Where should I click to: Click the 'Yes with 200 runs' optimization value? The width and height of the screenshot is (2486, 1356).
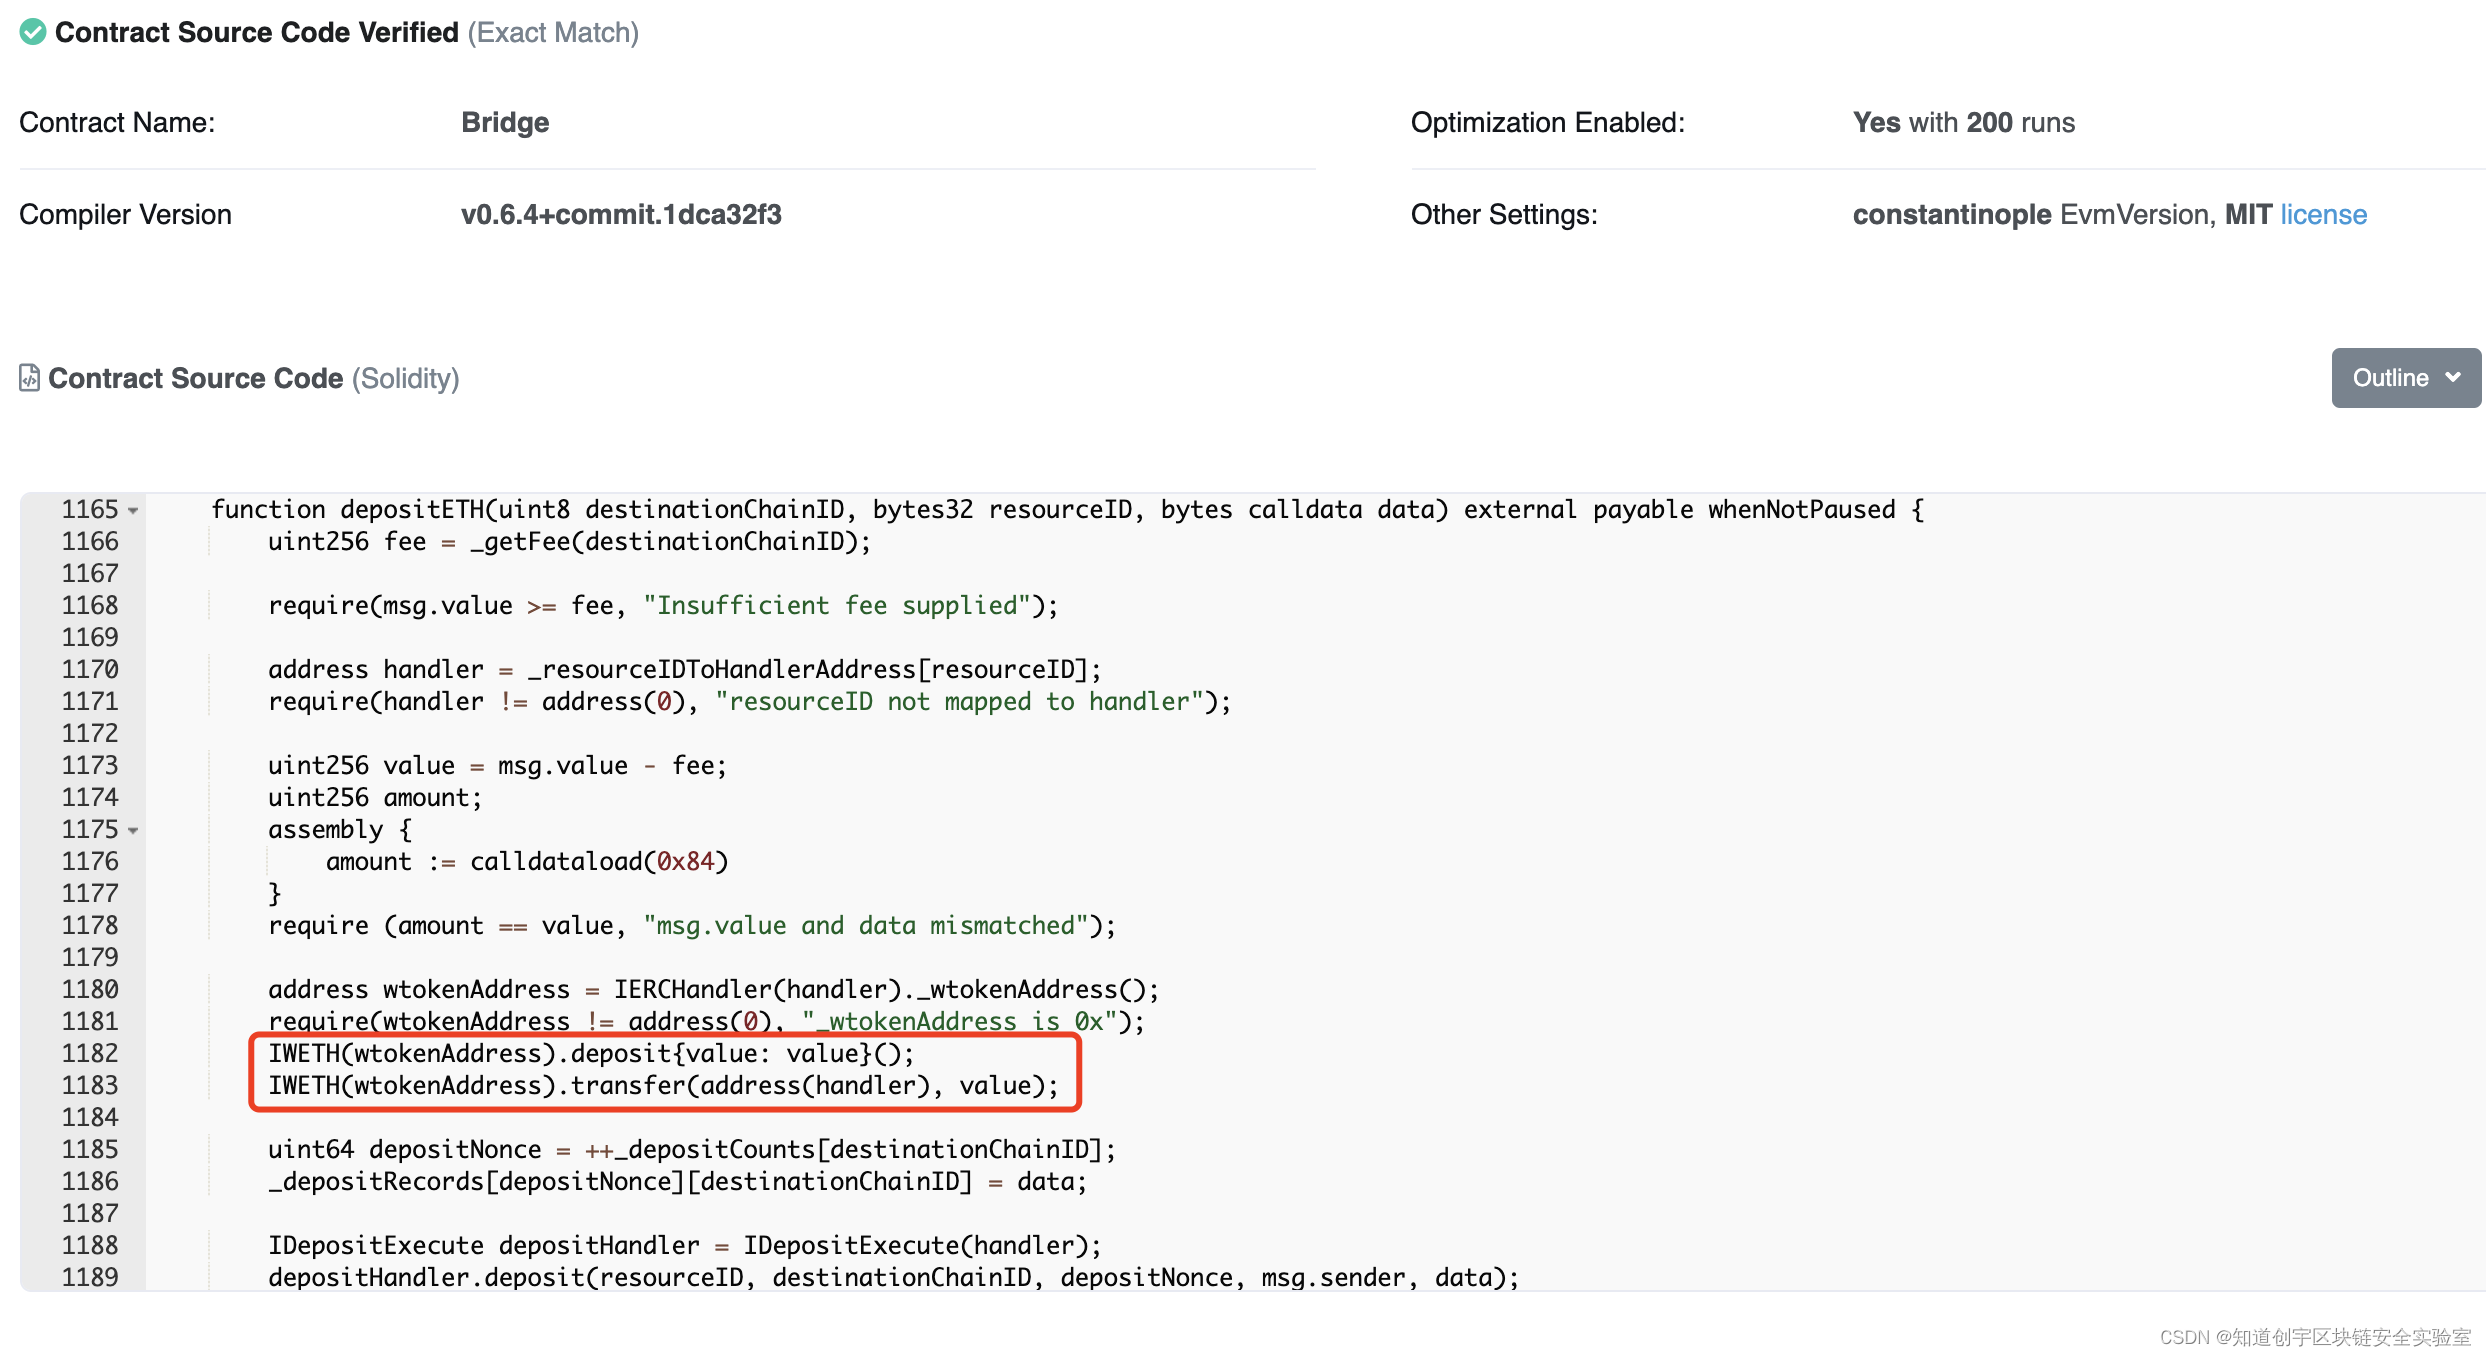click(x=1963, y=122)
